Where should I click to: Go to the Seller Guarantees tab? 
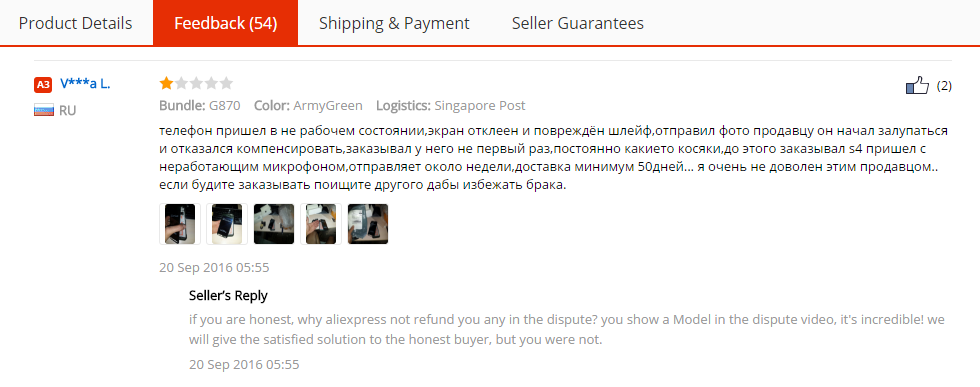click(578, 23)
